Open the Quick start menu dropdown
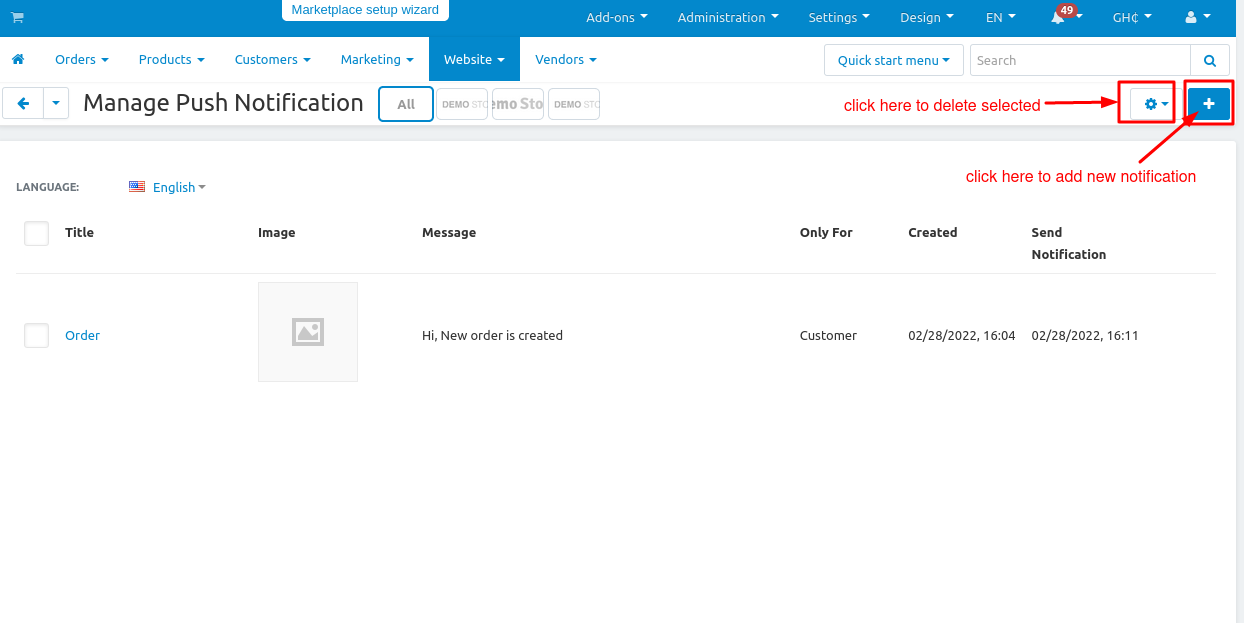This screenshot has height=623, width=1244. point(893,60)
